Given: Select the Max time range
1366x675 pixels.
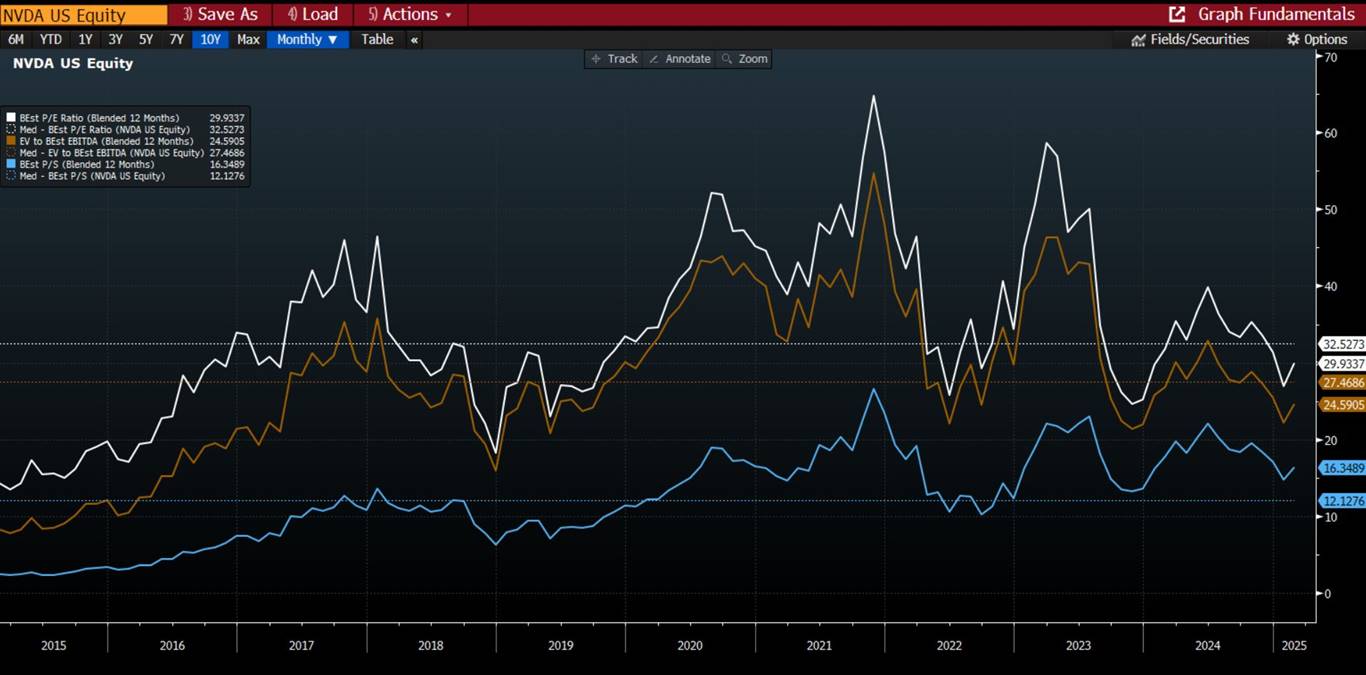Looking at the screenshot, I should 248,40.
